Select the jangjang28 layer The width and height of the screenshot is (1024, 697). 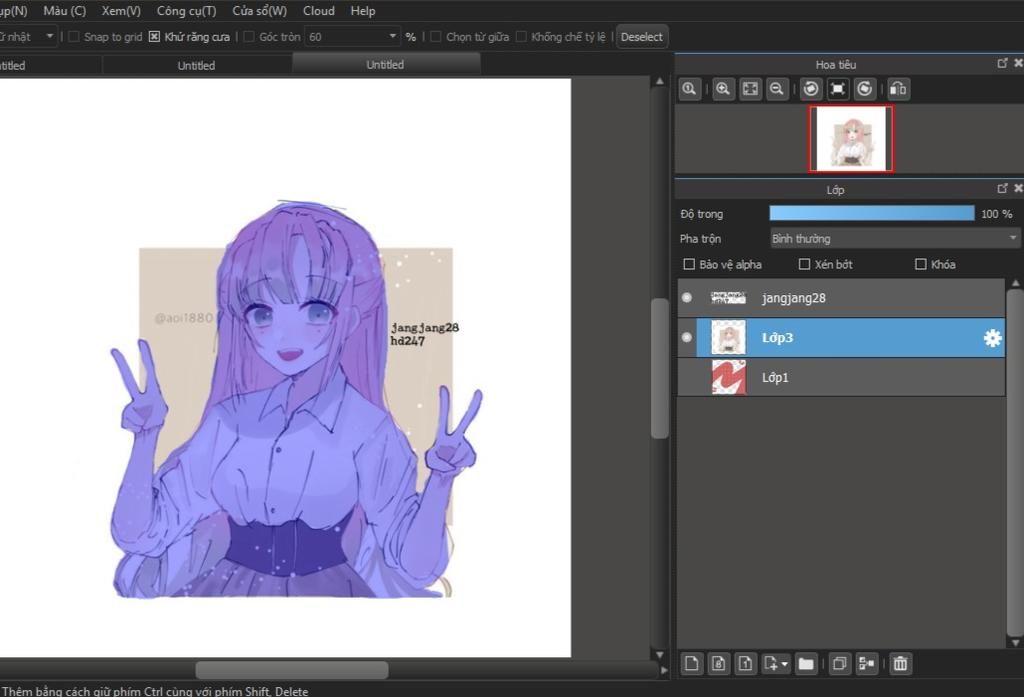pos(841,298)
